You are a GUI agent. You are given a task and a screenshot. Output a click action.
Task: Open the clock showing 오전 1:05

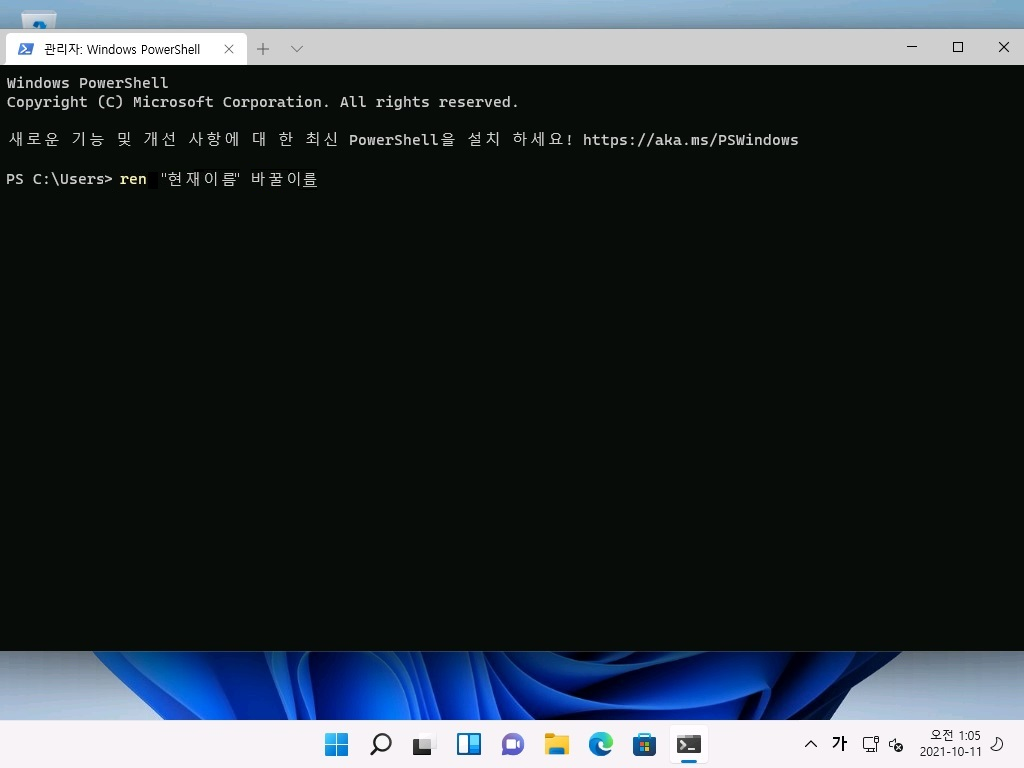(x=950, y=744)
